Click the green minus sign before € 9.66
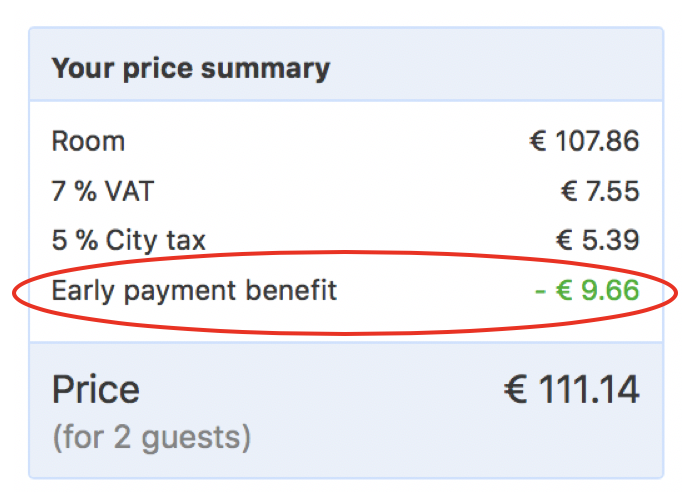Viewport: 688px width, 498px height. [x=540, y=292]
